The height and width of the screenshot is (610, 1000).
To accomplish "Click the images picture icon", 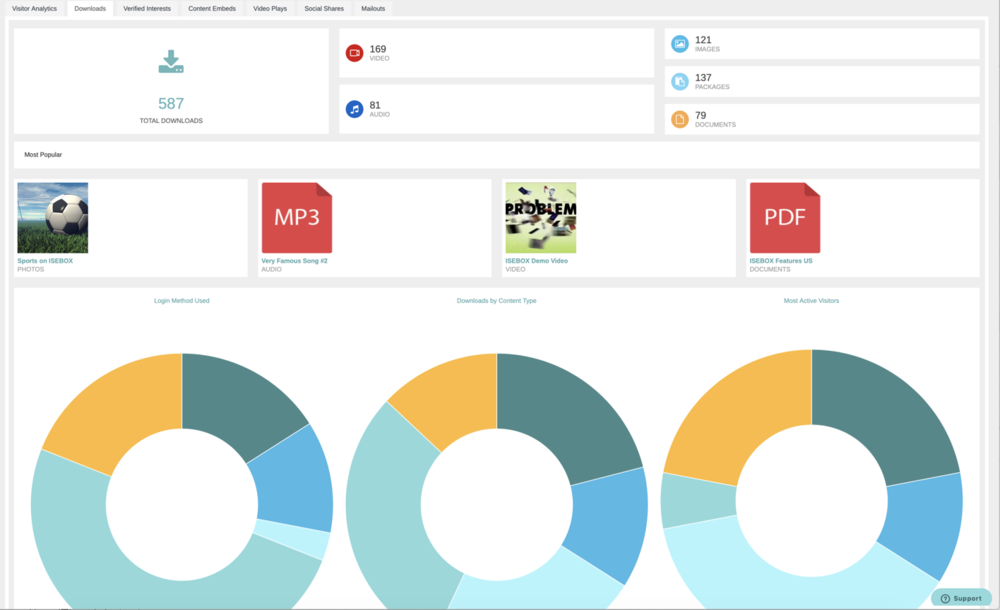I will coord(680,44).
